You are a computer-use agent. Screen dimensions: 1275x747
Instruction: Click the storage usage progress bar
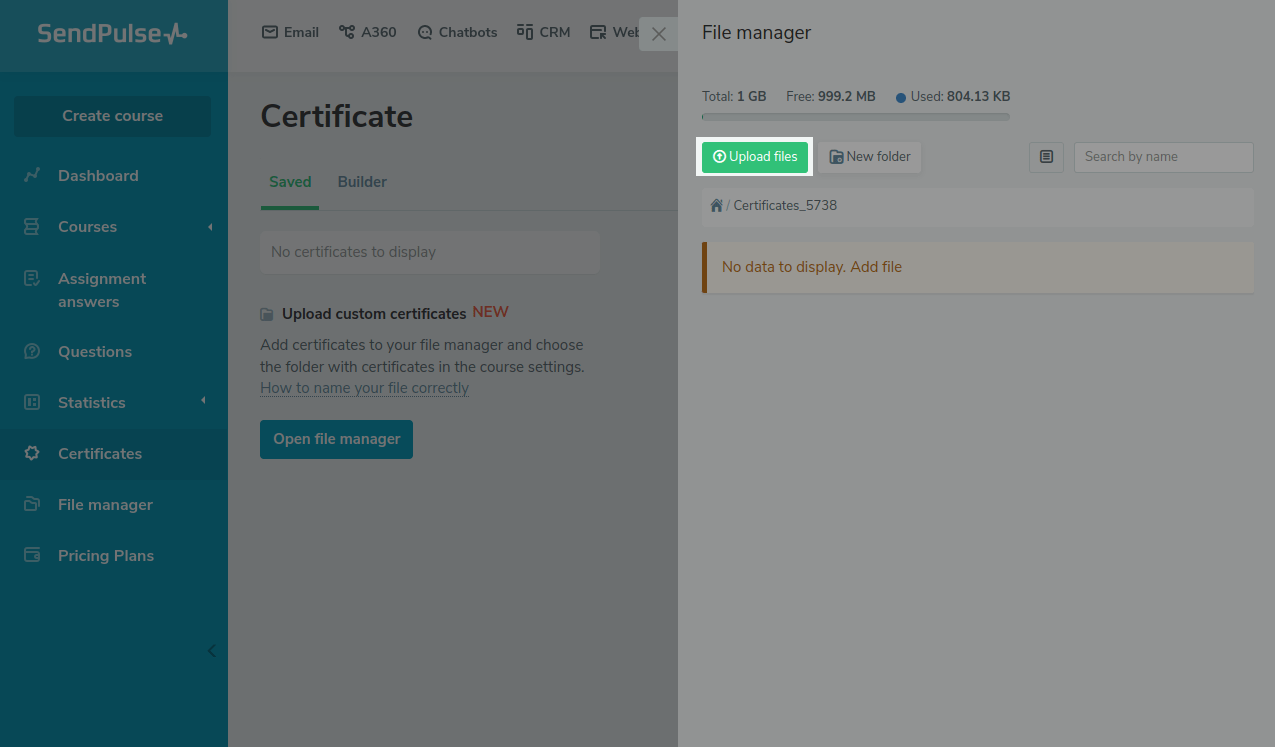click(x=855, y=117)
